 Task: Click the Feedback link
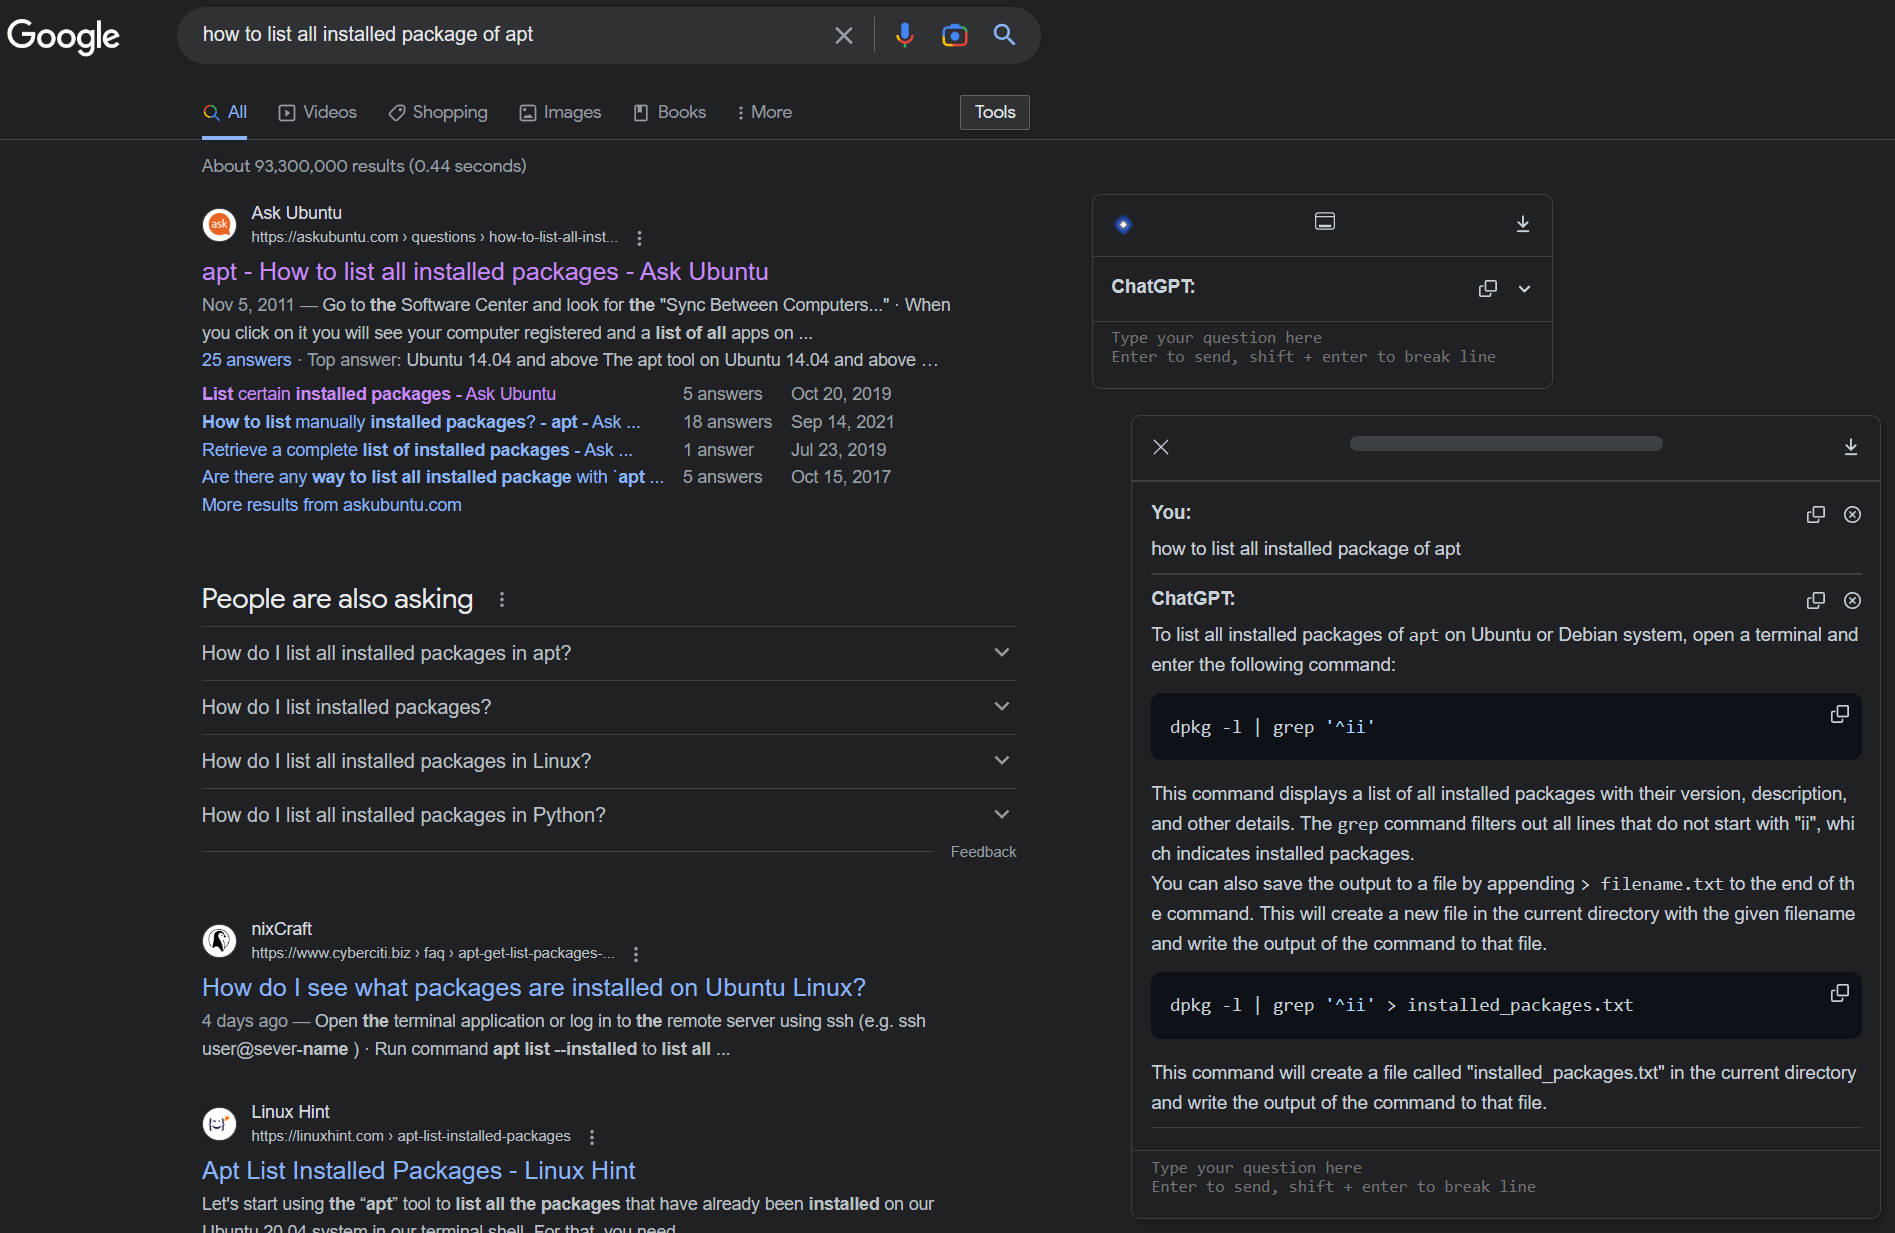(983, 852)
